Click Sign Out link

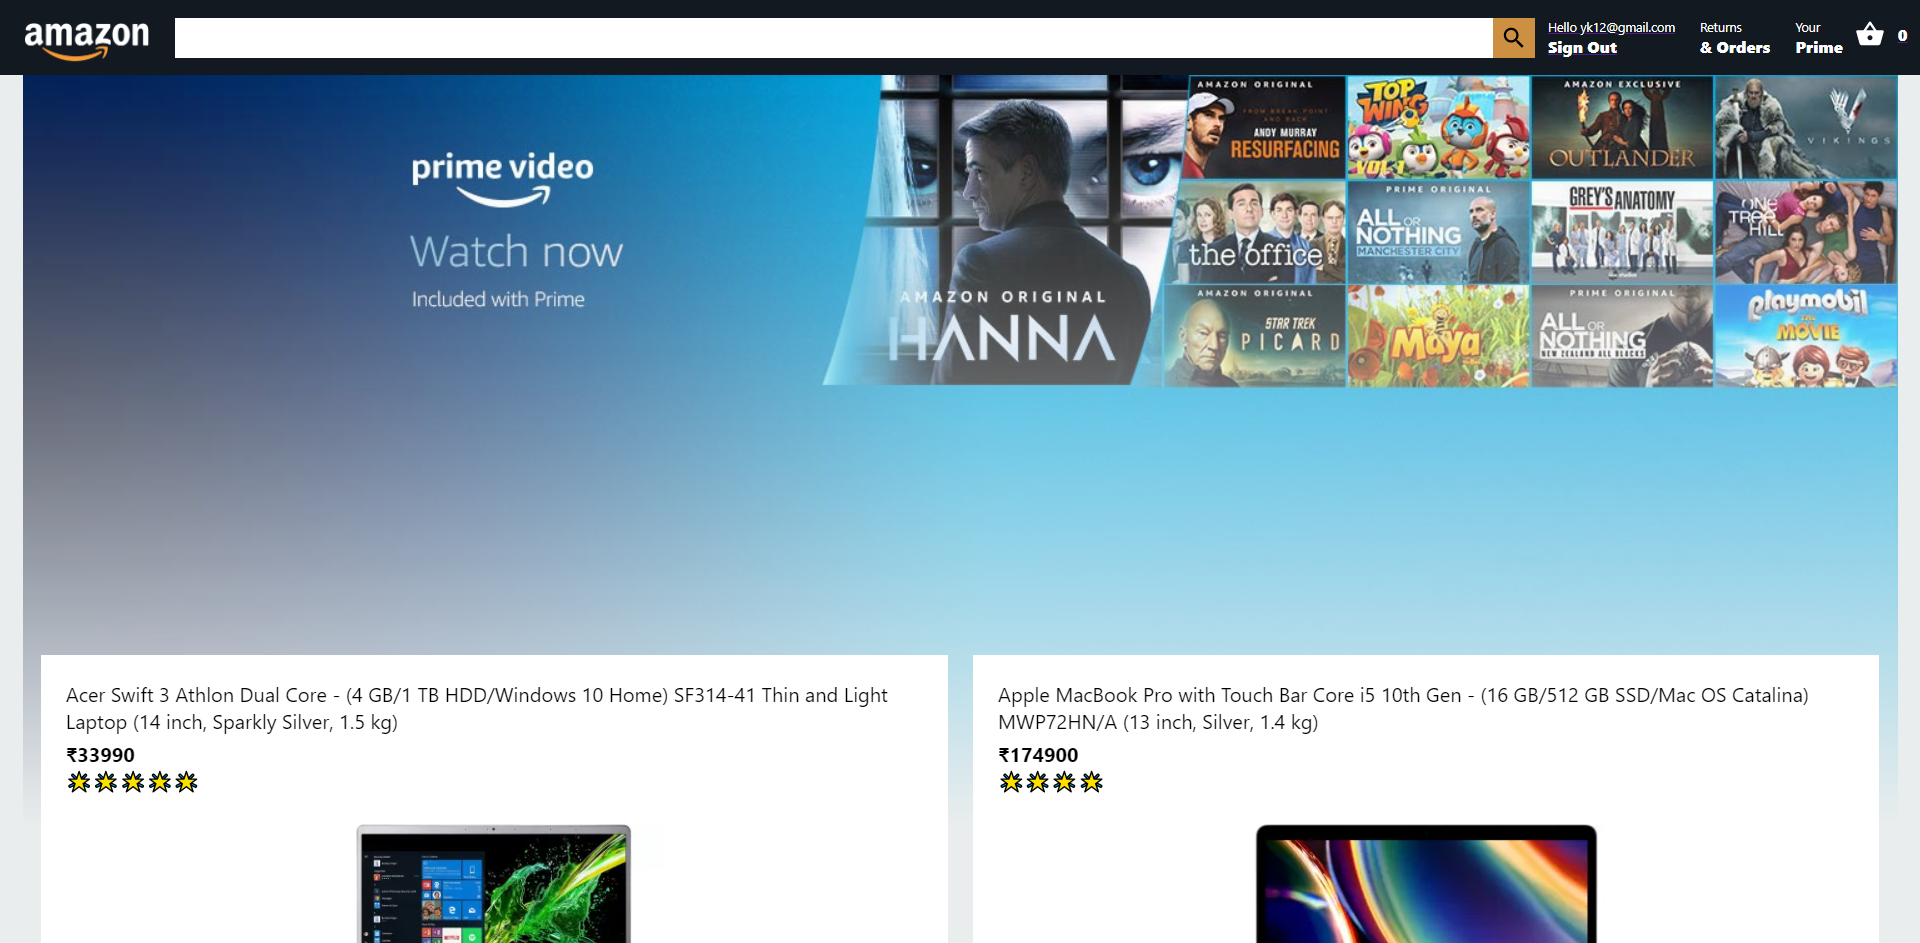(1582, 48)
